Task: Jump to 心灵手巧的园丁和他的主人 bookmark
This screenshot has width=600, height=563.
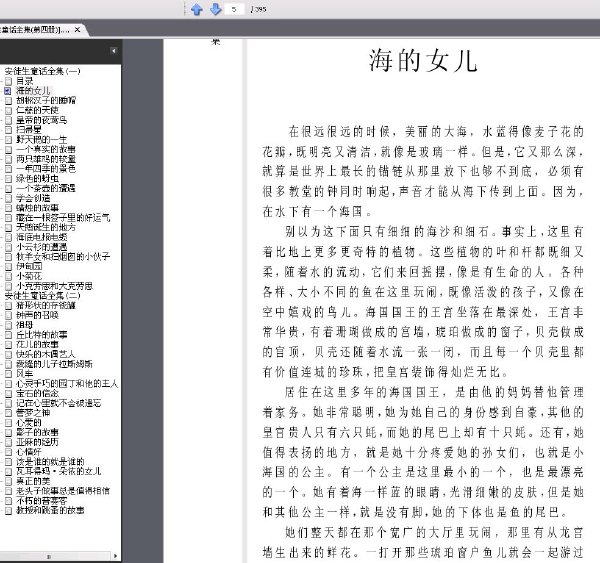Action: [67, 383]
